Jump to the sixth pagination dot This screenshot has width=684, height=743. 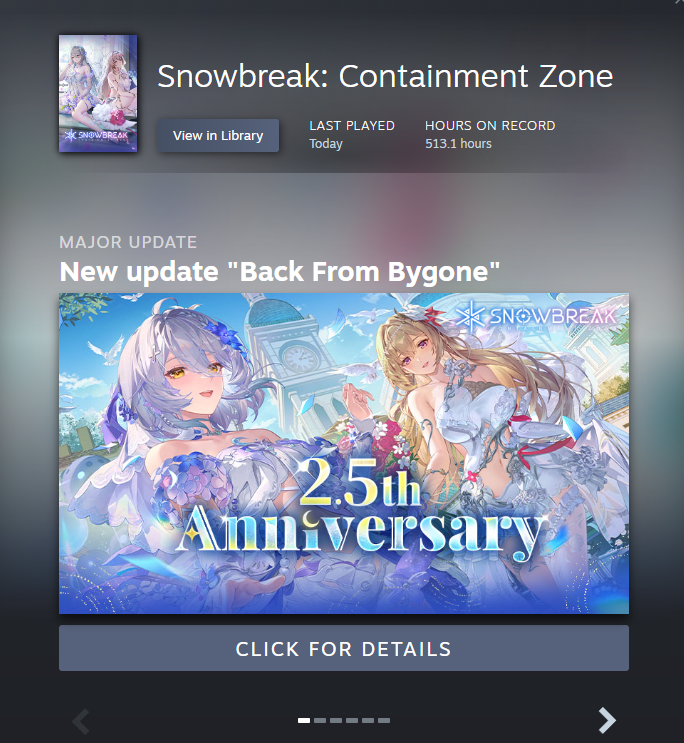(x=384, y=720)
